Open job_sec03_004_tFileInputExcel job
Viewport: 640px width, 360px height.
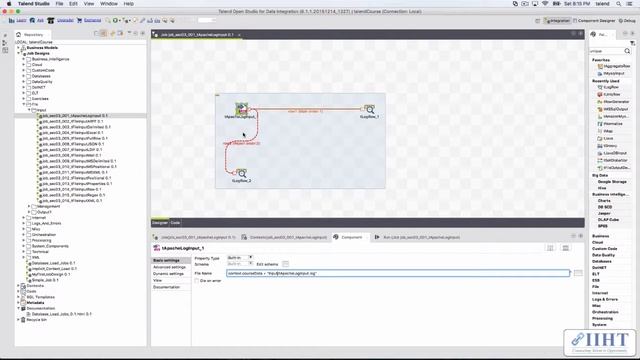pos(71,133)
